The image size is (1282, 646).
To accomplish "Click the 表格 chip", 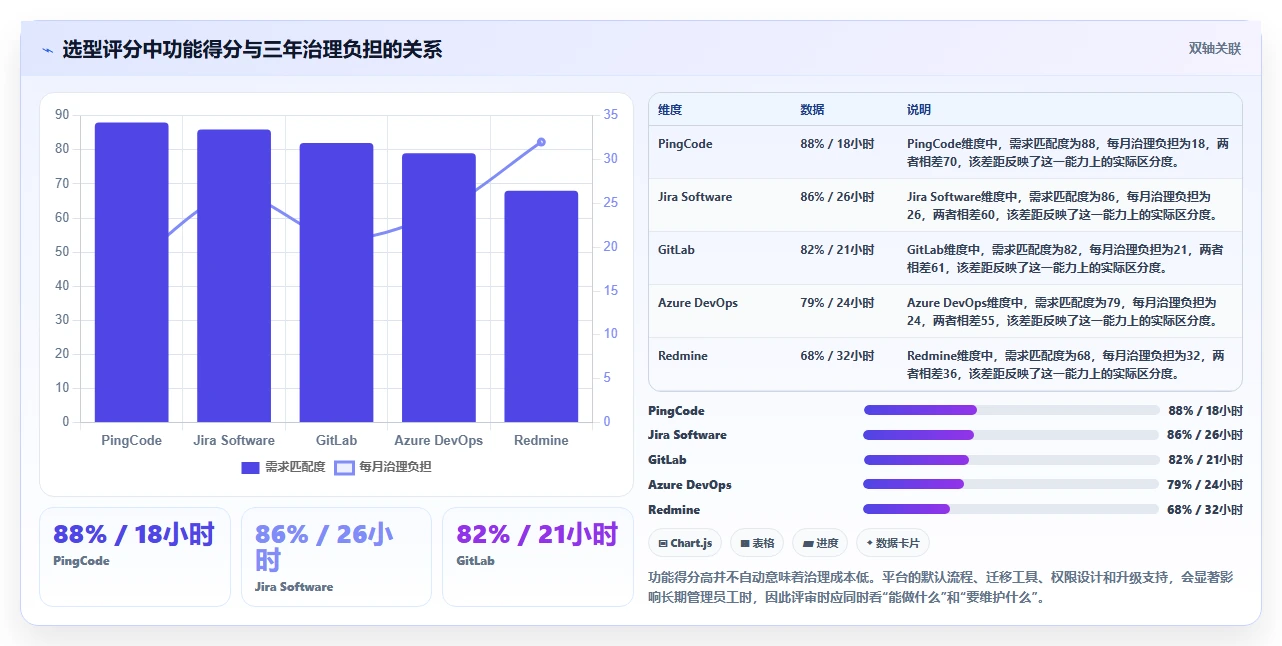I will (x=757, y=543).
